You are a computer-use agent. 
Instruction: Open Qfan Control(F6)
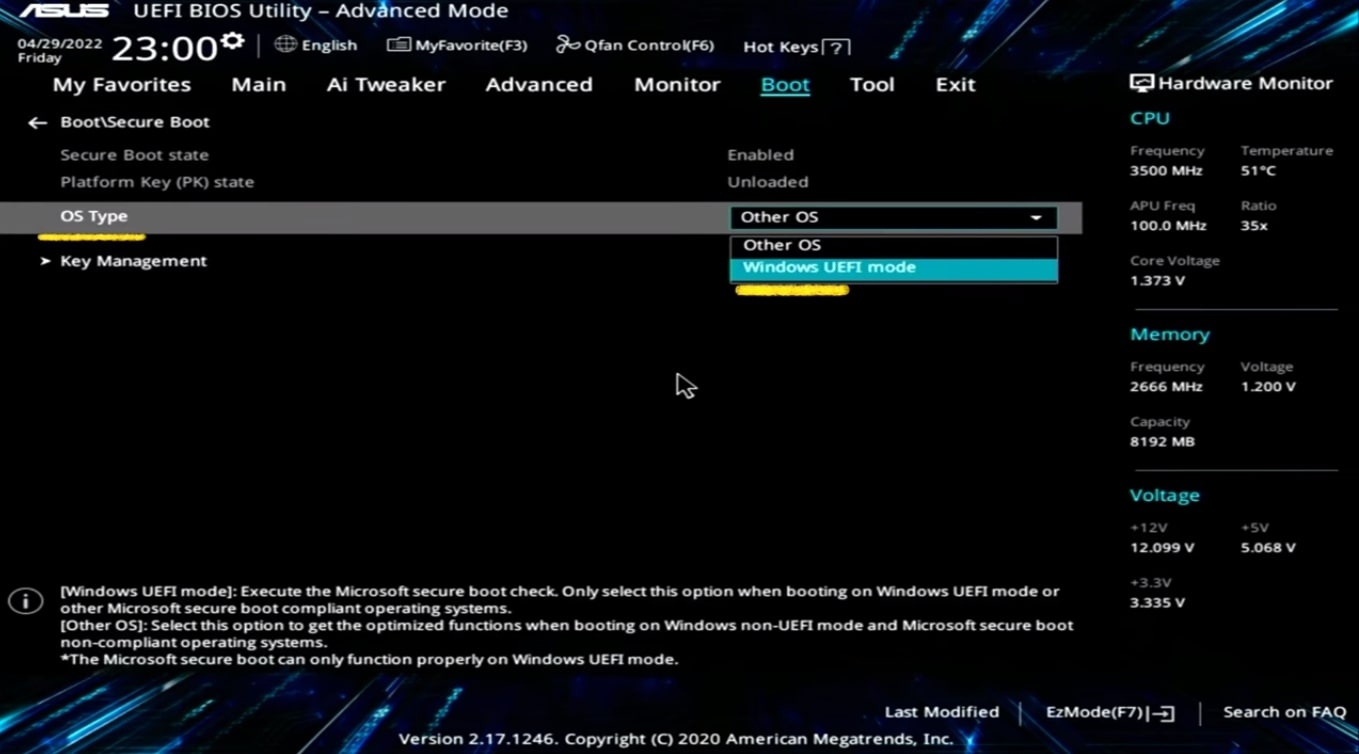[x=635, y=45]
